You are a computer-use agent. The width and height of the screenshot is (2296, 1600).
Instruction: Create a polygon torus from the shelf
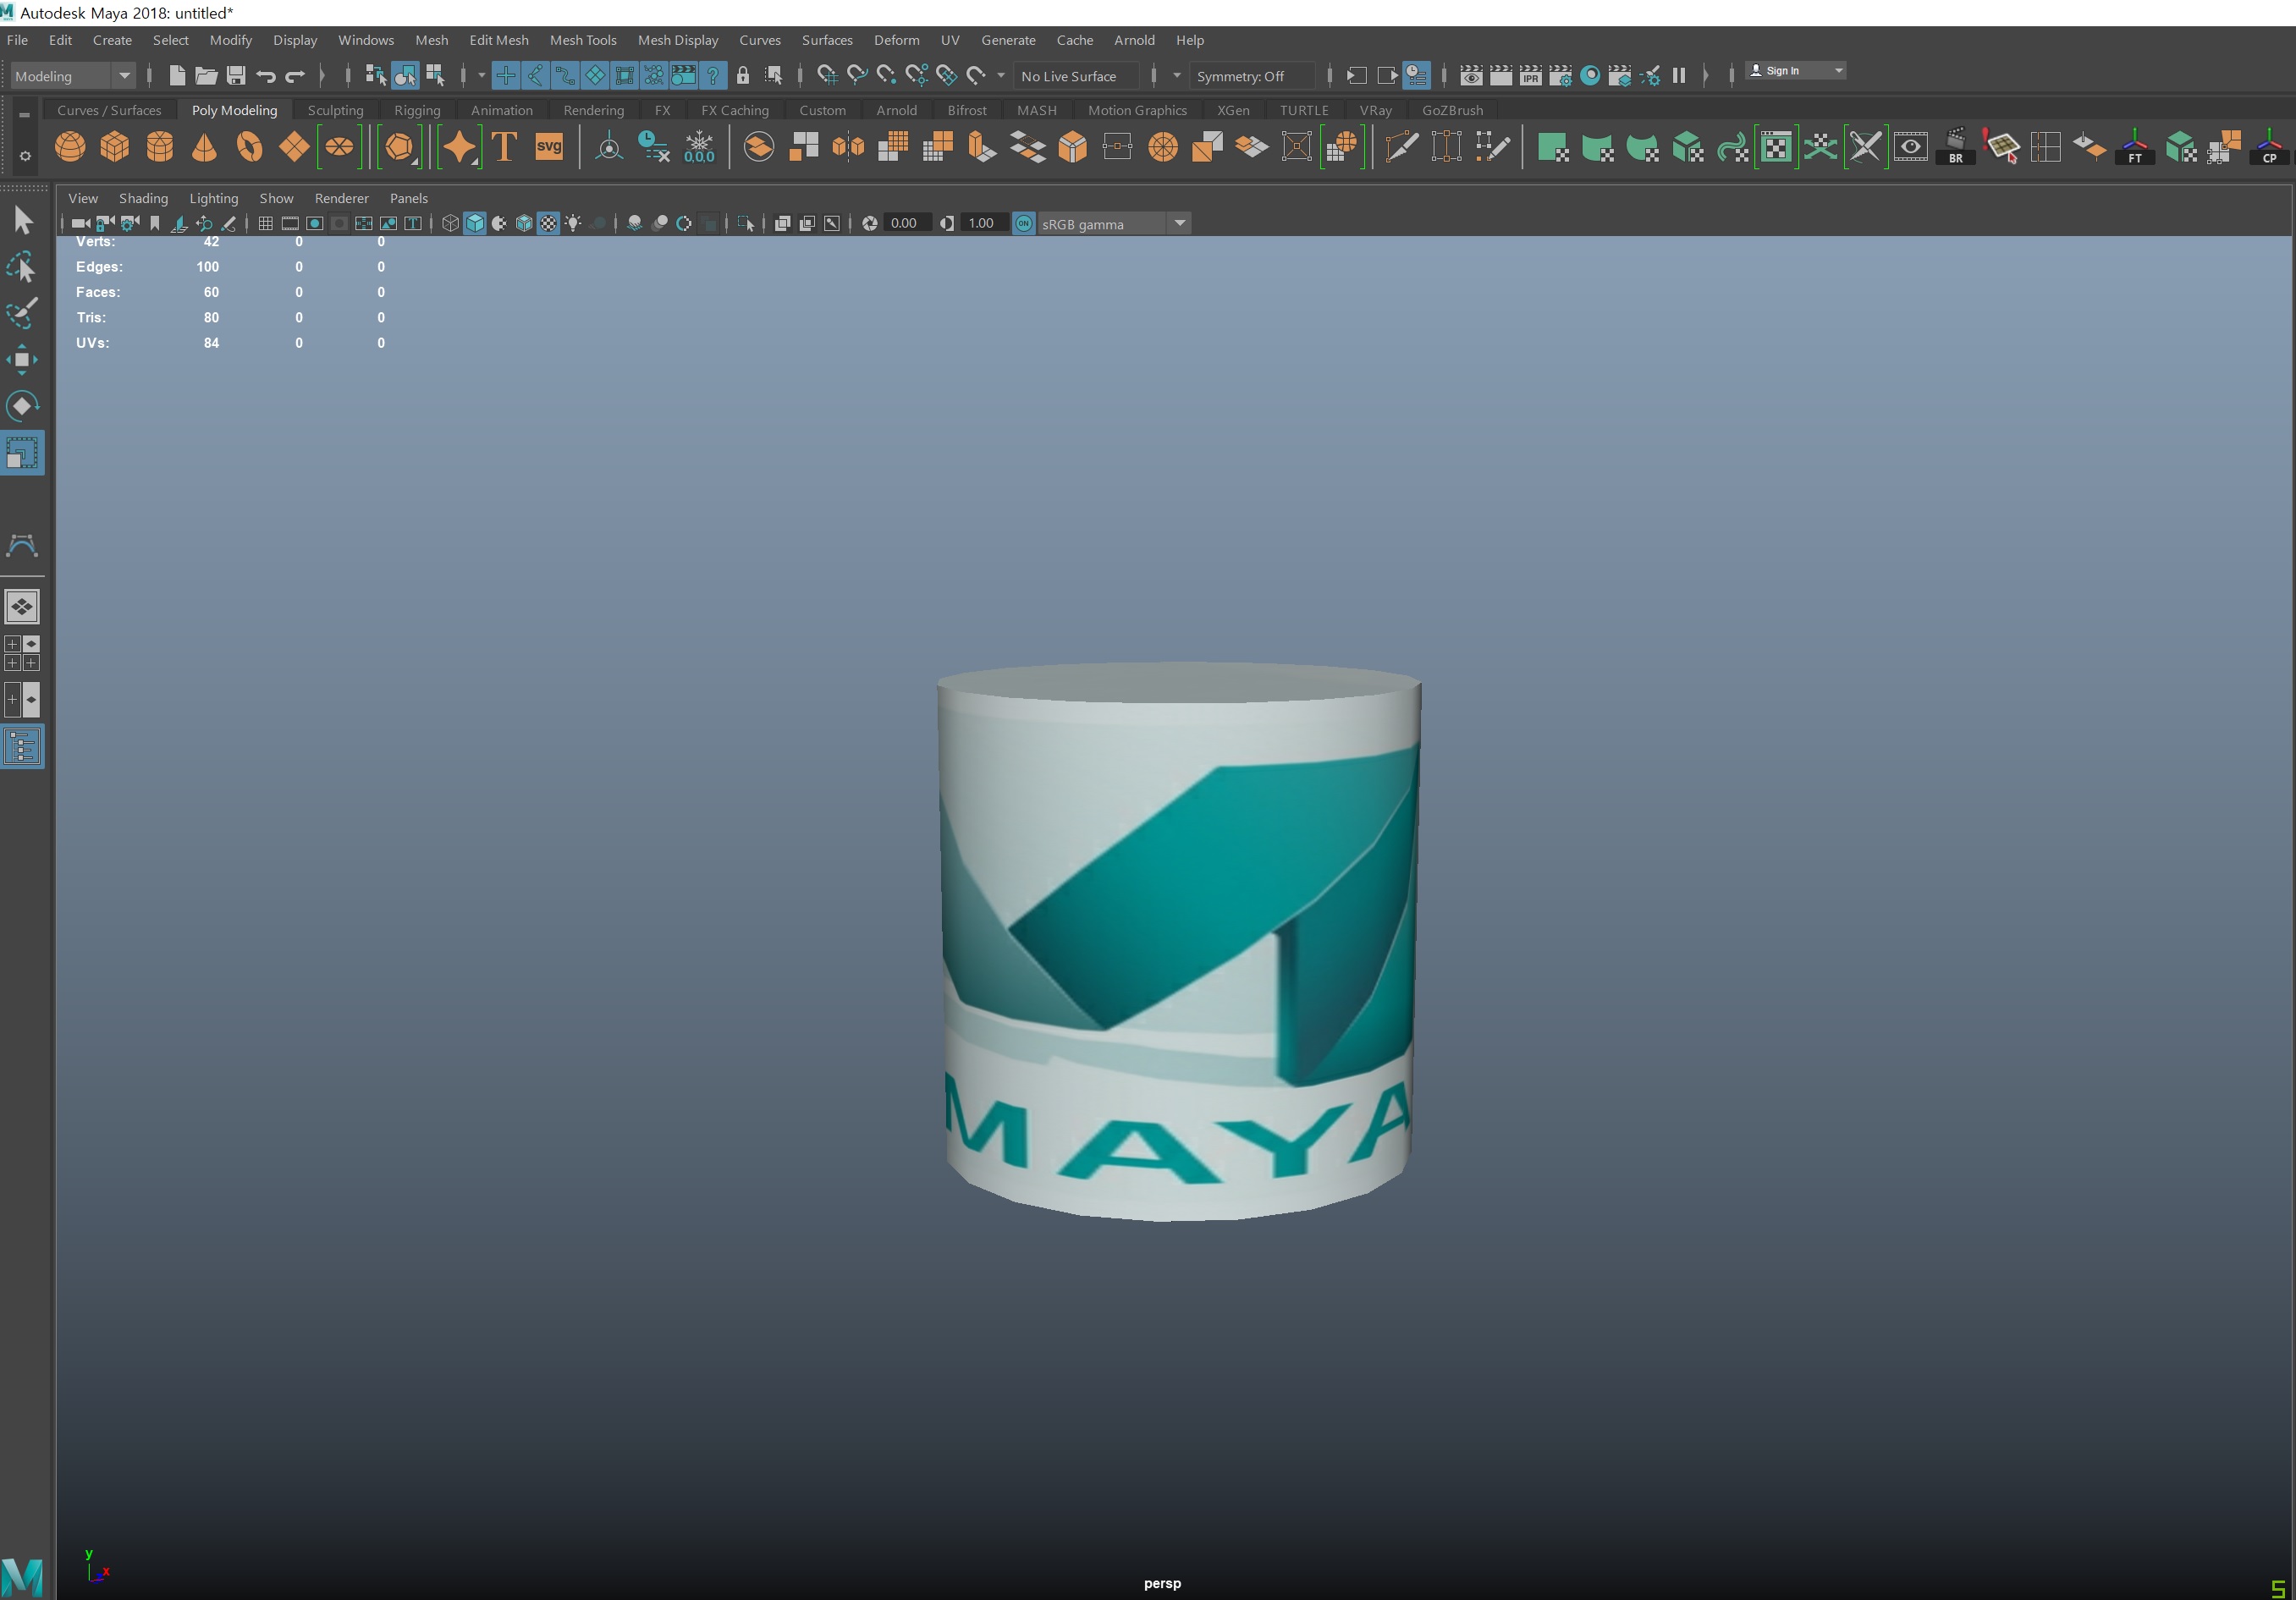pyautogui.click(x=249, y=147)
